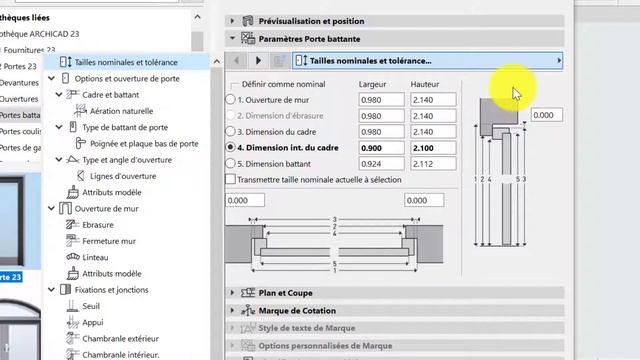Collapse Fixations et jonctions tree node
This screenshot has height=360, width=640.
(x=51, y=289)
